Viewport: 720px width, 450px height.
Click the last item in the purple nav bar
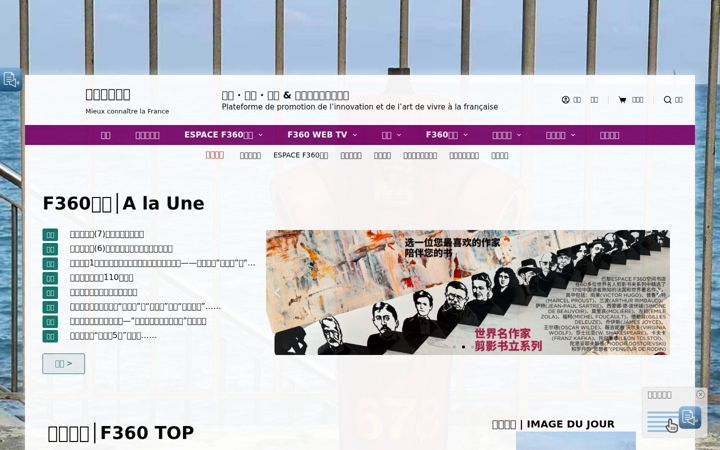(609, 135)
